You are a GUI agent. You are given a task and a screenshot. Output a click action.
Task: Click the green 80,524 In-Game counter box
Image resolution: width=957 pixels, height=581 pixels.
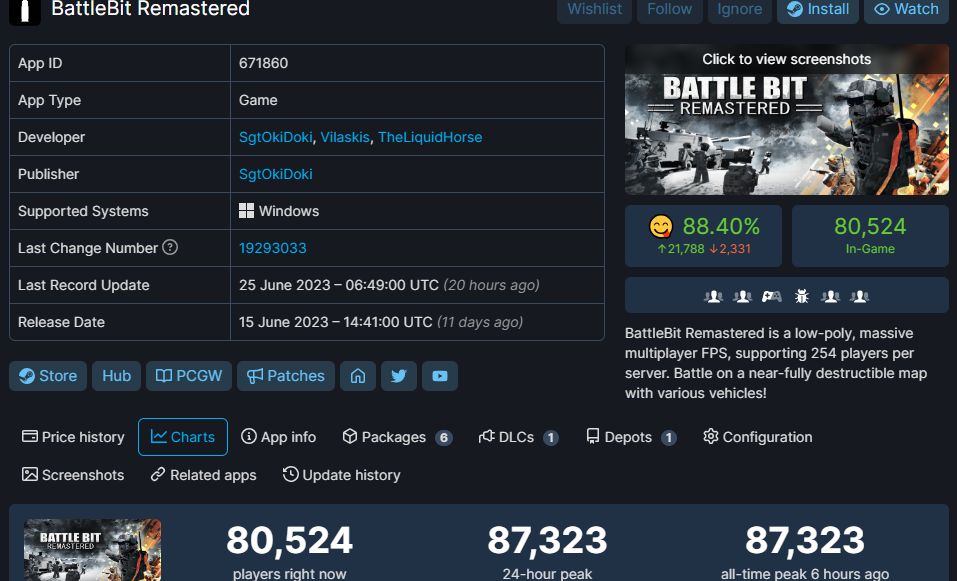(x=870, y=236)
